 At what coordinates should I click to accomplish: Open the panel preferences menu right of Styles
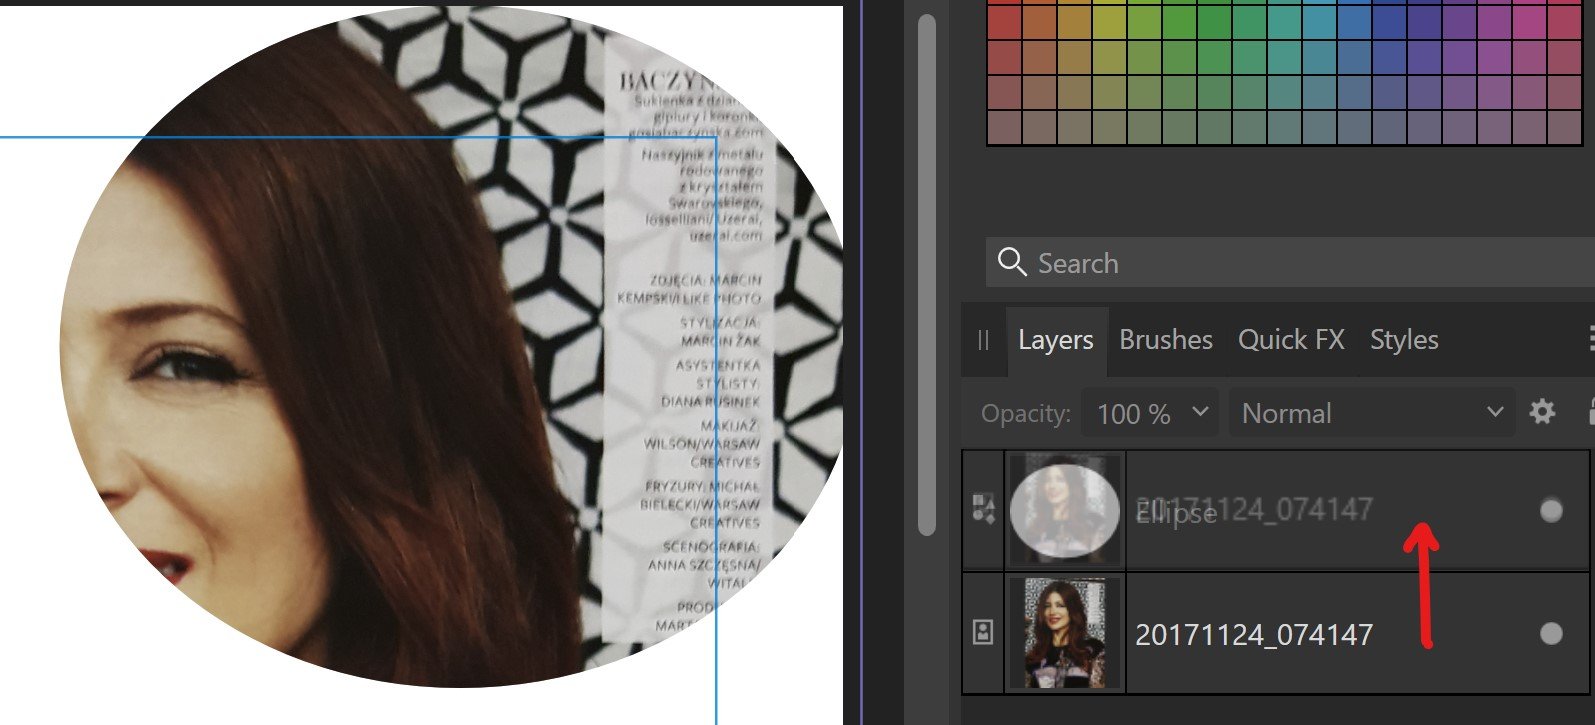tap(1591, 340)
